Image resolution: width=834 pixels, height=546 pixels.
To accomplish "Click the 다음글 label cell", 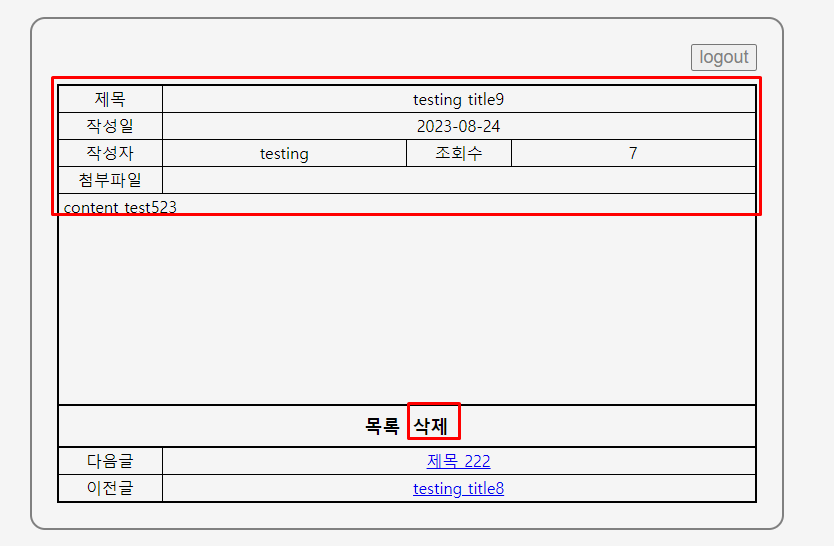I will click(110, 461).
